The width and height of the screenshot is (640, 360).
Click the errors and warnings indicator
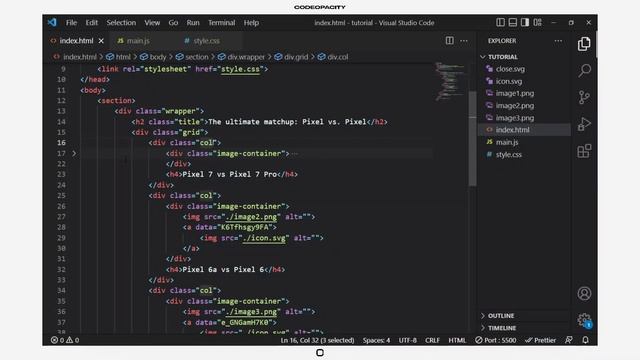coord(65,340)
